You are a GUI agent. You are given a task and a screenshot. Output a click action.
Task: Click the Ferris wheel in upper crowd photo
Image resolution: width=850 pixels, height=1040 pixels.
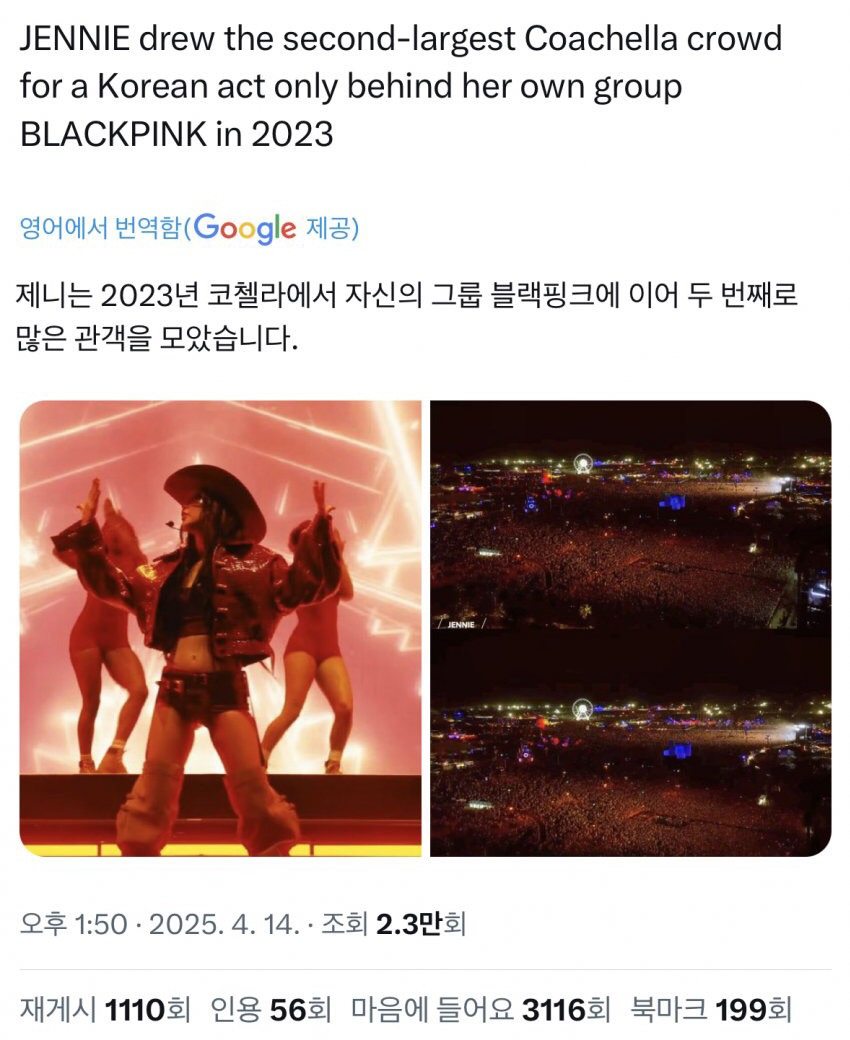pyautogui.click(x=583, y=462)
